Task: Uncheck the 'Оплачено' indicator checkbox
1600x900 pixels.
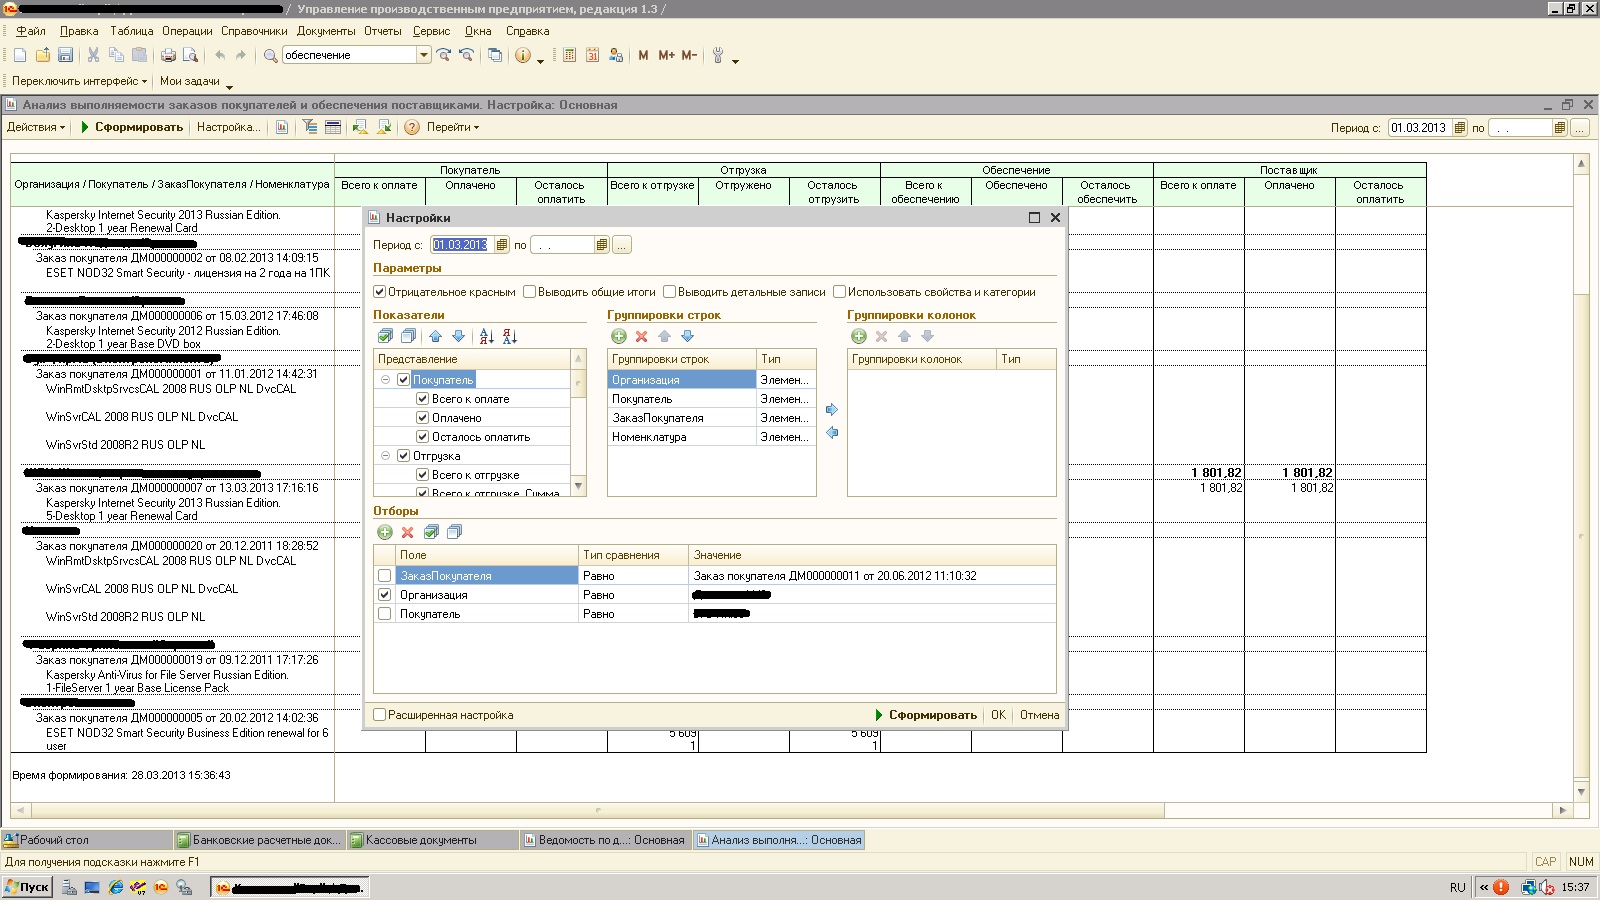Action: [x=423, y=418]
